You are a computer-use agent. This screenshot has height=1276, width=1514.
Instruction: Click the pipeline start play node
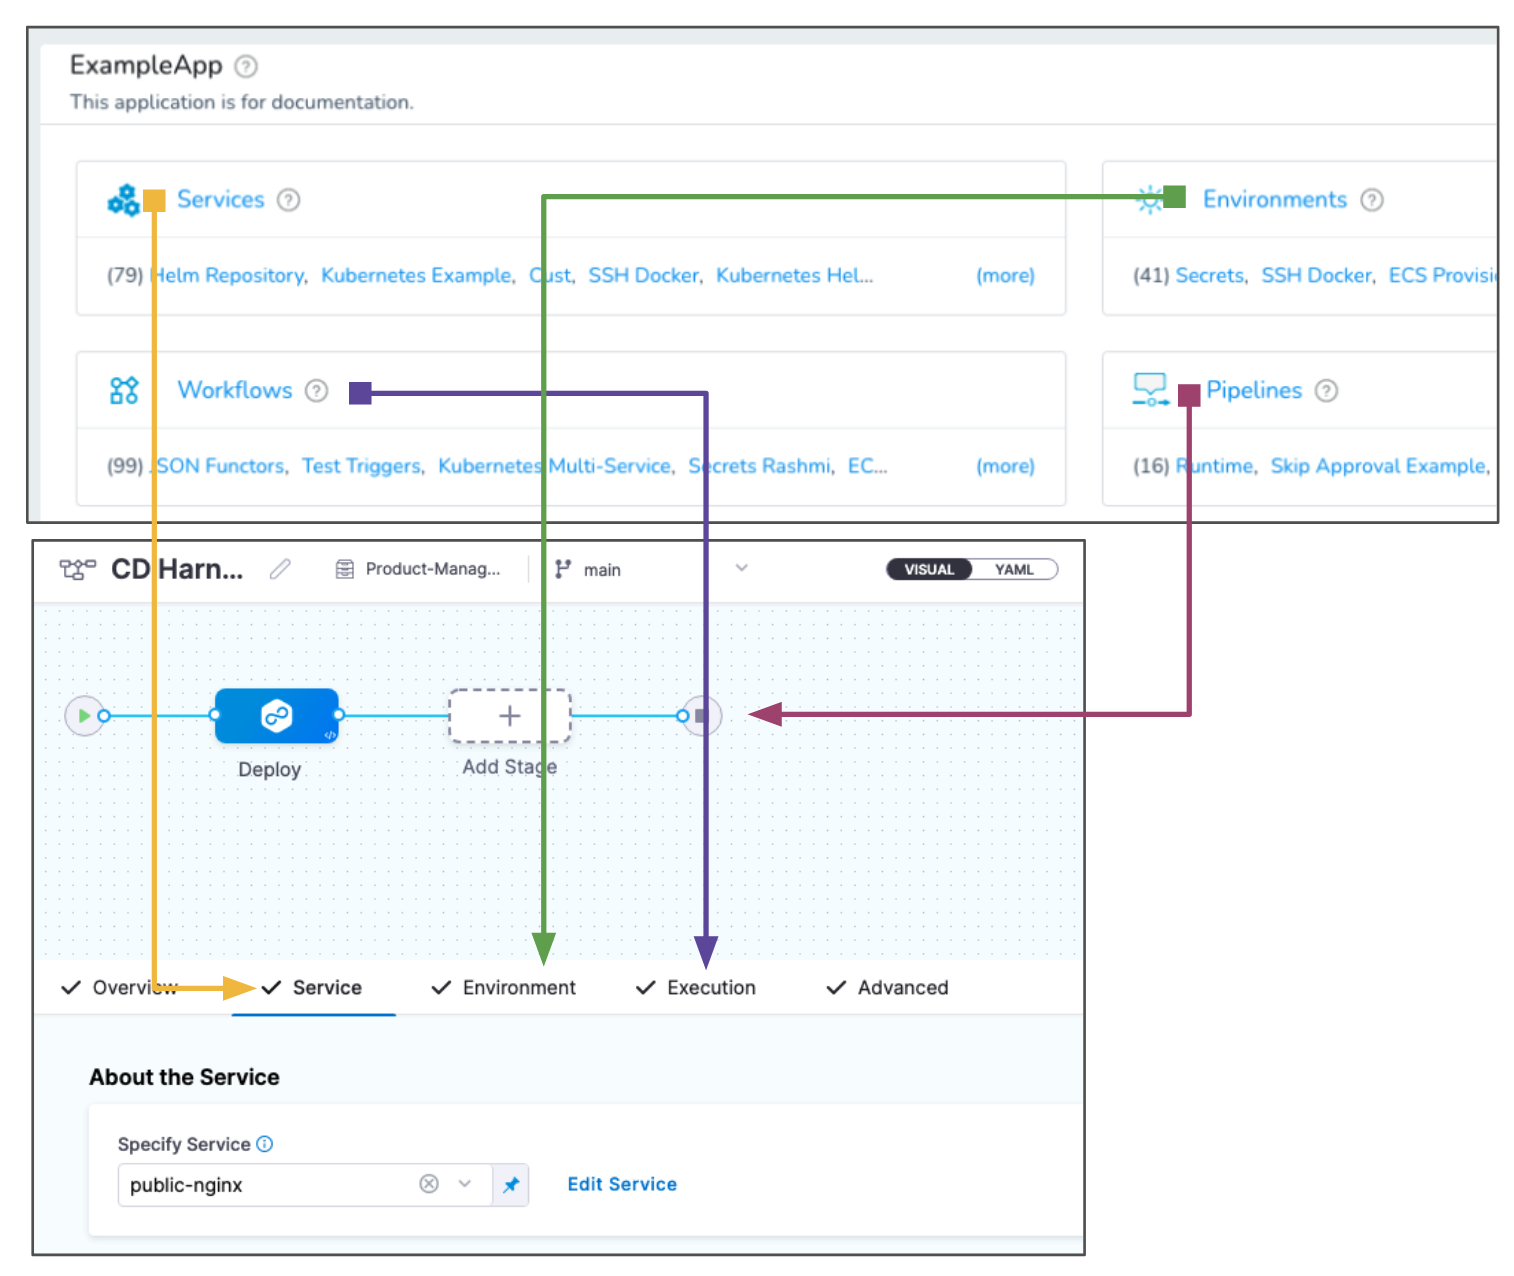[x=85, y=716]
